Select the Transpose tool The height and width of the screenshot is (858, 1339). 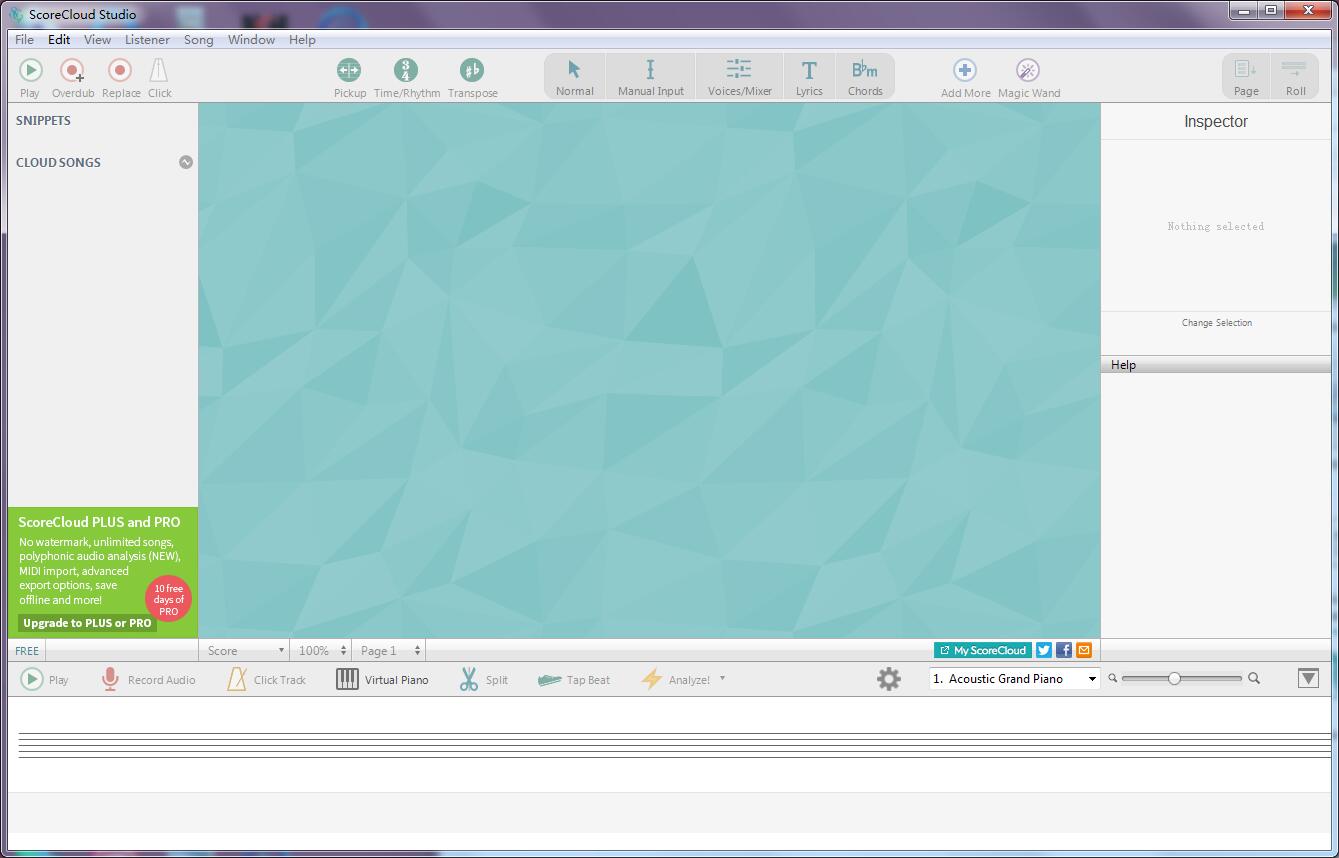click(x=472, y=71)
